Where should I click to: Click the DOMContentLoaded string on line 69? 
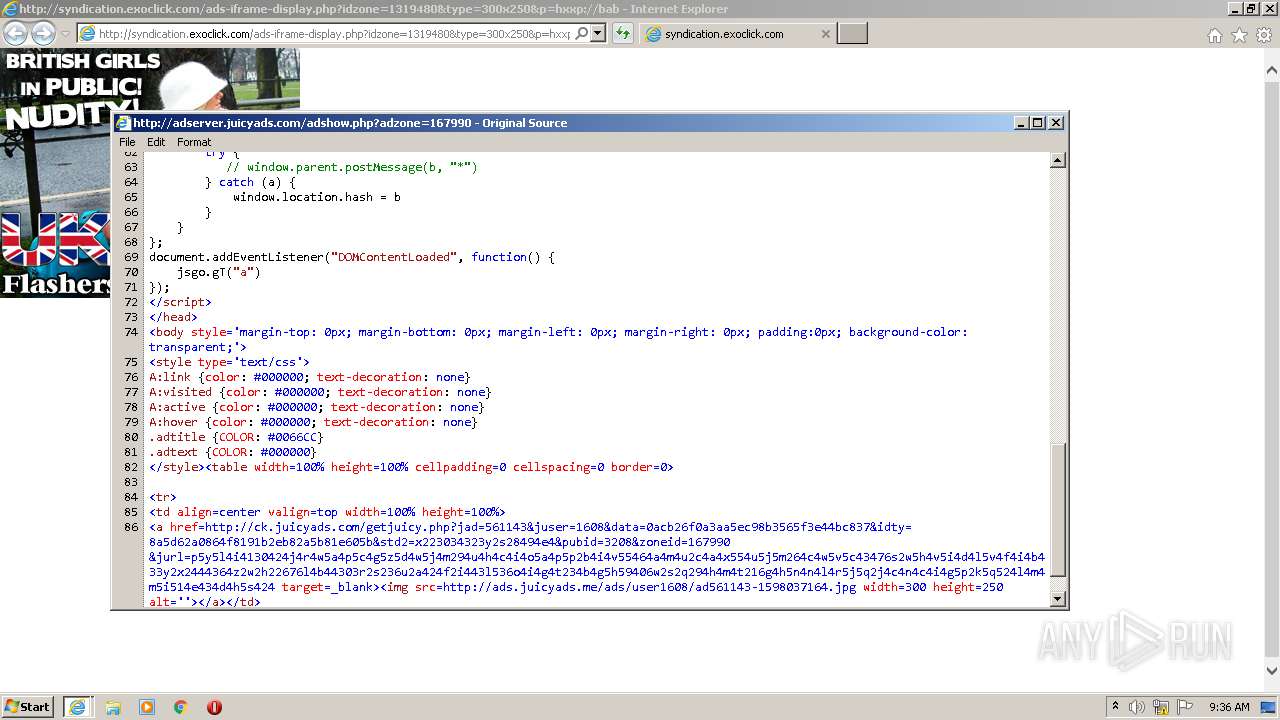tap(394, 257)
